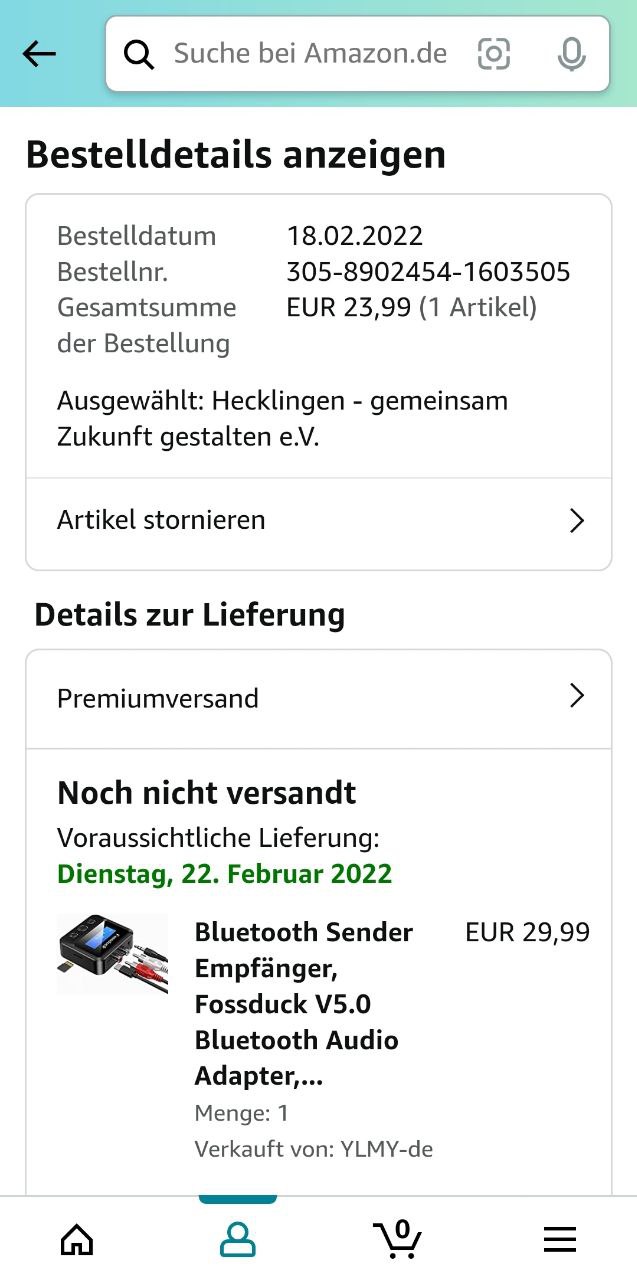Viewport: 637px width, 1280px height.
Task: Activate the microphone voice search
Action: pyautogui.click(x=571, y=54)
